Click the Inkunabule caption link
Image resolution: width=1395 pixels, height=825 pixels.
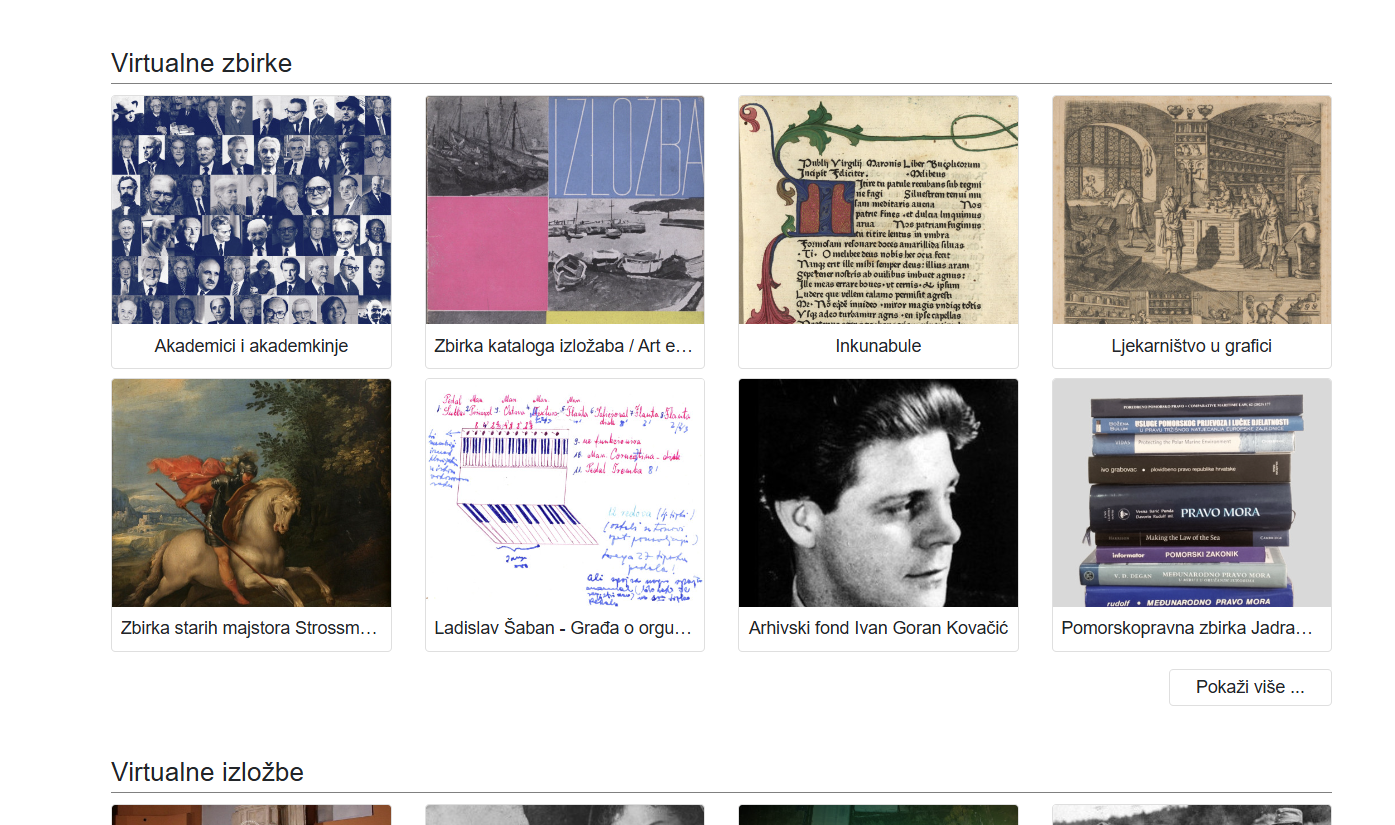[x=878, y=346]
